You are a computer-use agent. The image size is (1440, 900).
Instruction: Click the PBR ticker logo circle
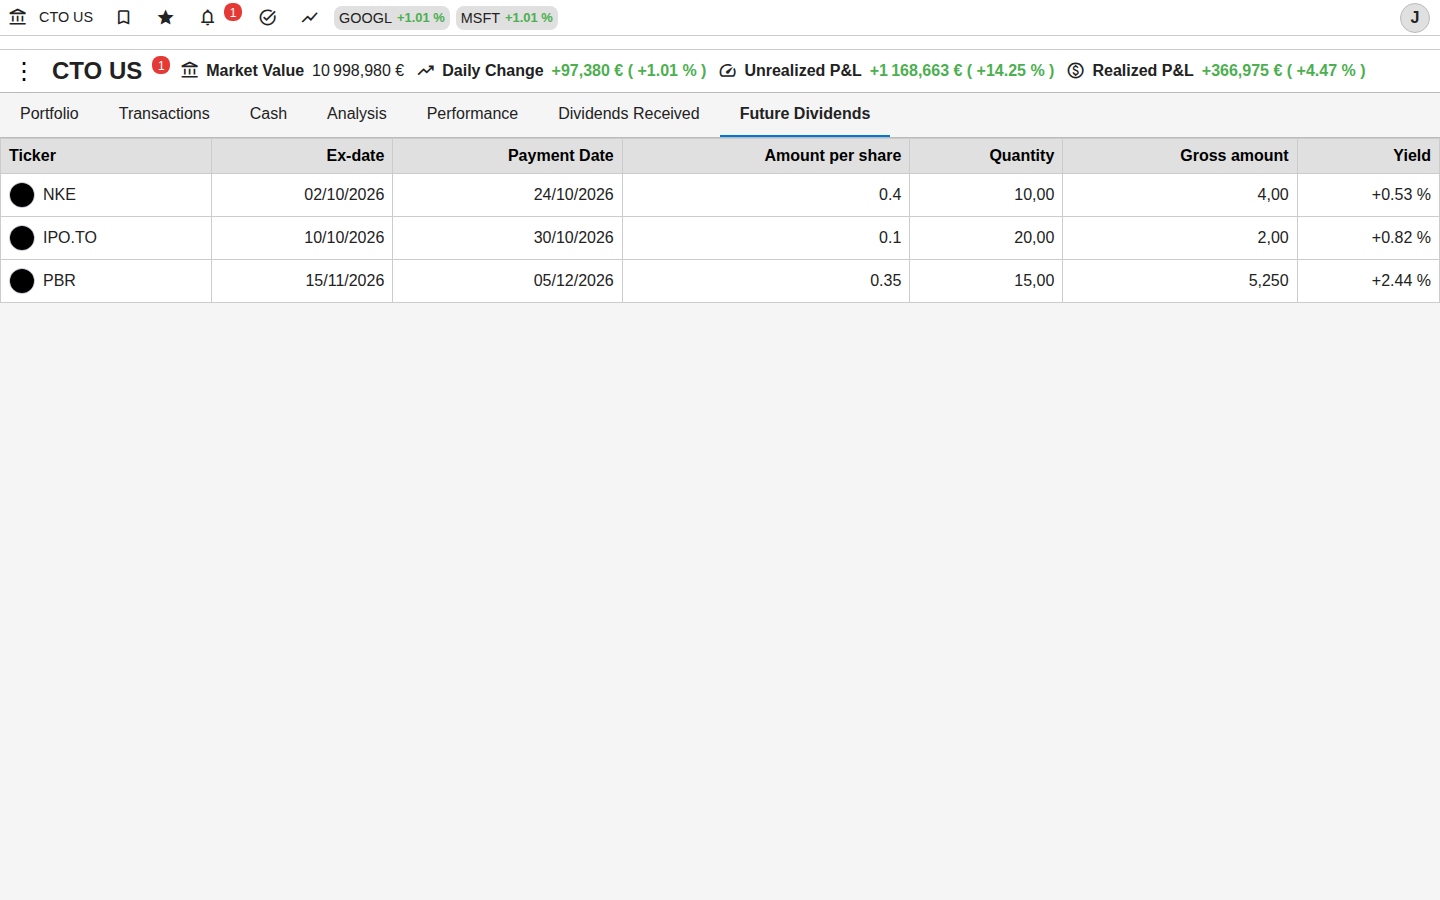coord(22,281)
